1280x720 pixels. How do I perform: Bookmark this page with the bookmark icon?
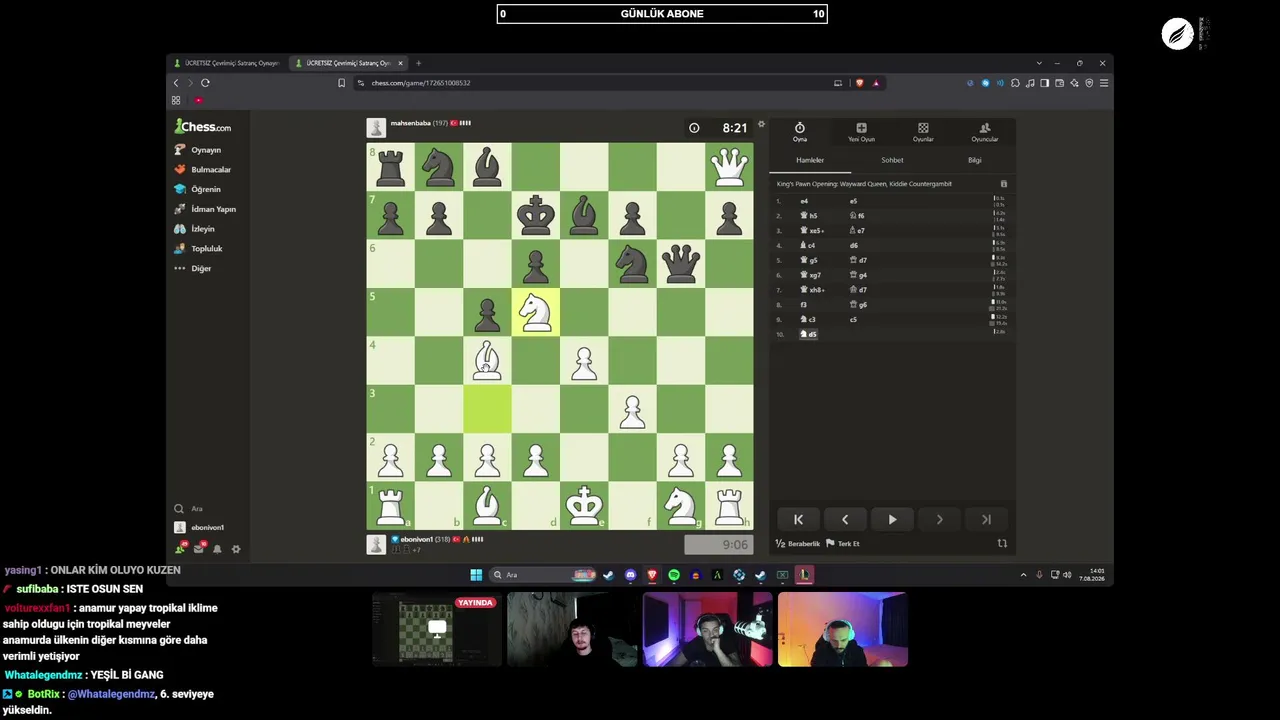click(x=341, y=83)
